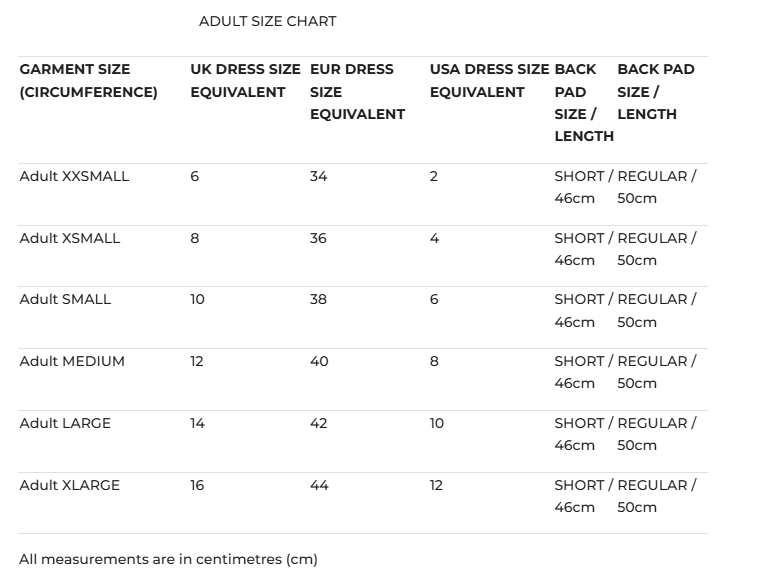Click EUR size 40 cell

pyautogui.click(x=319, y=361)
